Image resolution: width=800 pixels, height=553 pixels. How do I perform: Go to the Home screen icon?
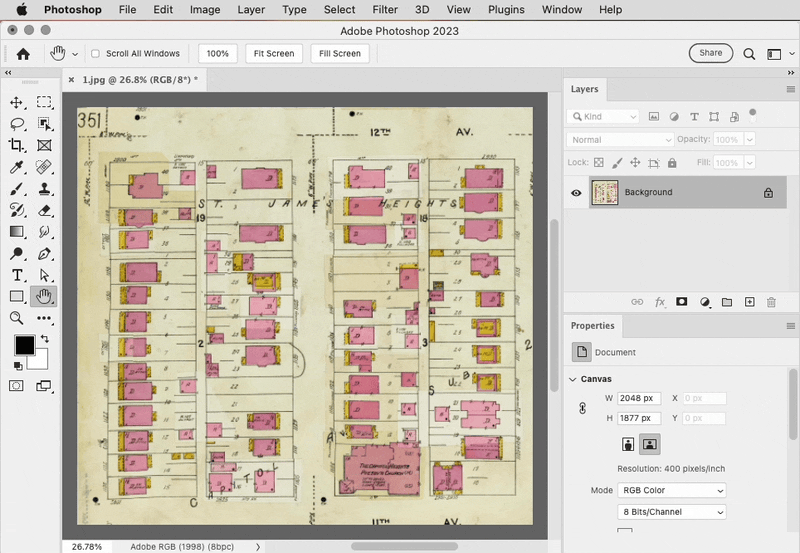coord(23,54)
